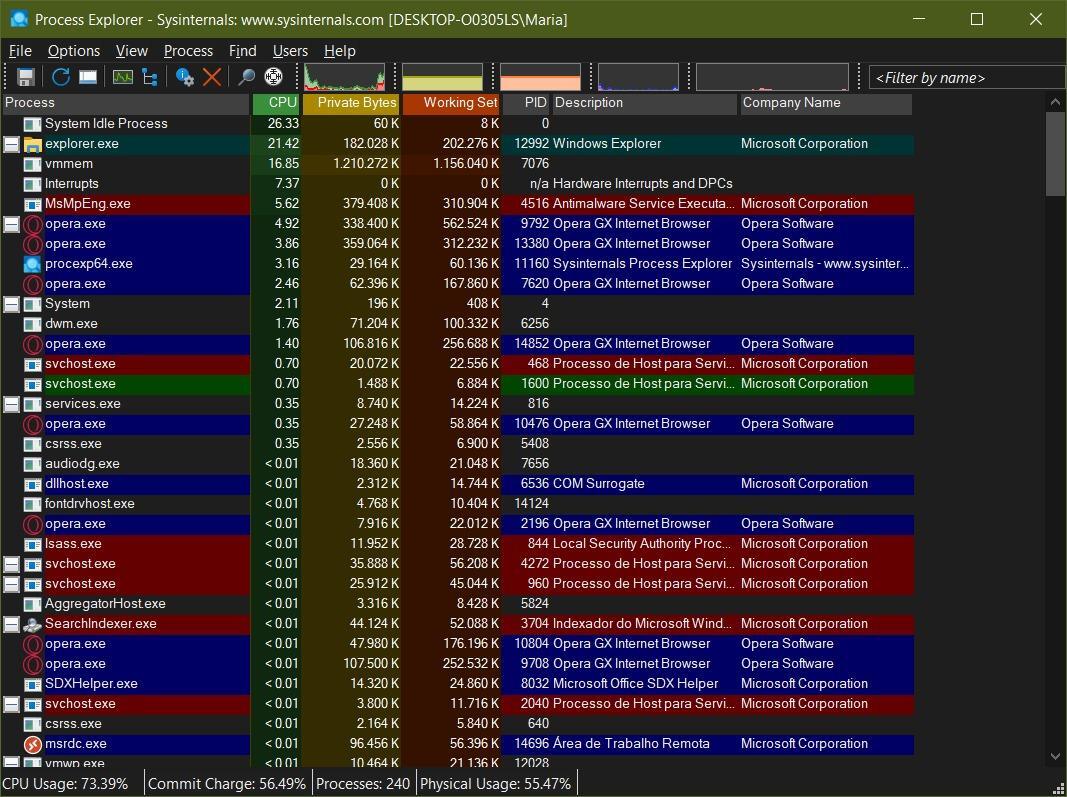Click the window-shaped toolbar icon next to Refresh
1067x797 pixels.
[88, 77]
